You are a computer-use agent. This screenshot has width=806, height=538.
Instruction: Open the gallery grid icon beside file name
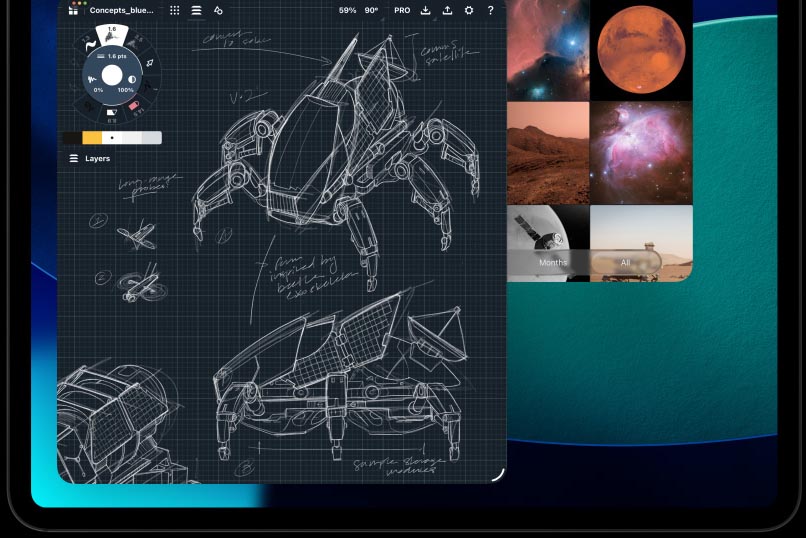(x=73, y=10)
